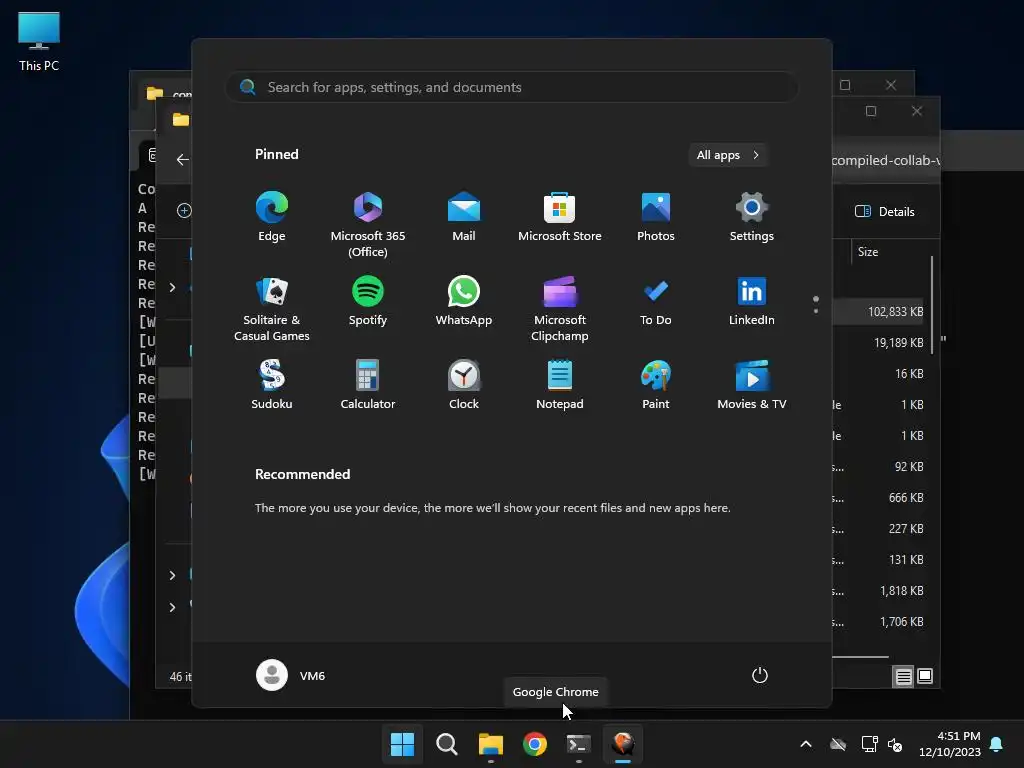
Task: Open OneDrive cloud tray icon
Action: pos(838,744)
